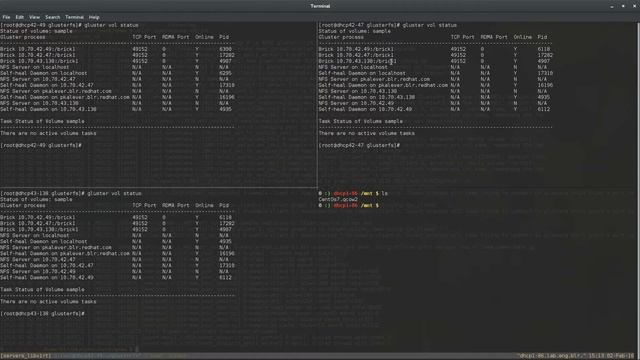The width and height of the screenshot is (640, 360).
Task: Click the tmux session name in the status bar
Action: pos(26,356)
